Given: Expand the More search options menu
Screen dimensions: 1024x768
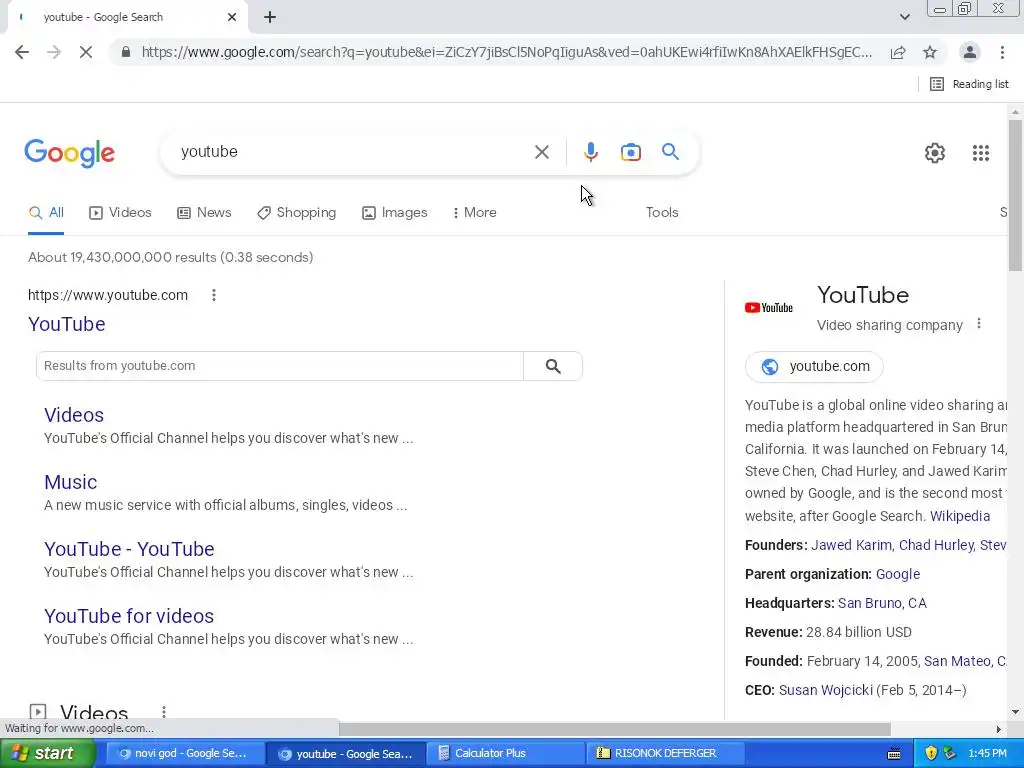Looking at the screenshot, I should 475,213.
